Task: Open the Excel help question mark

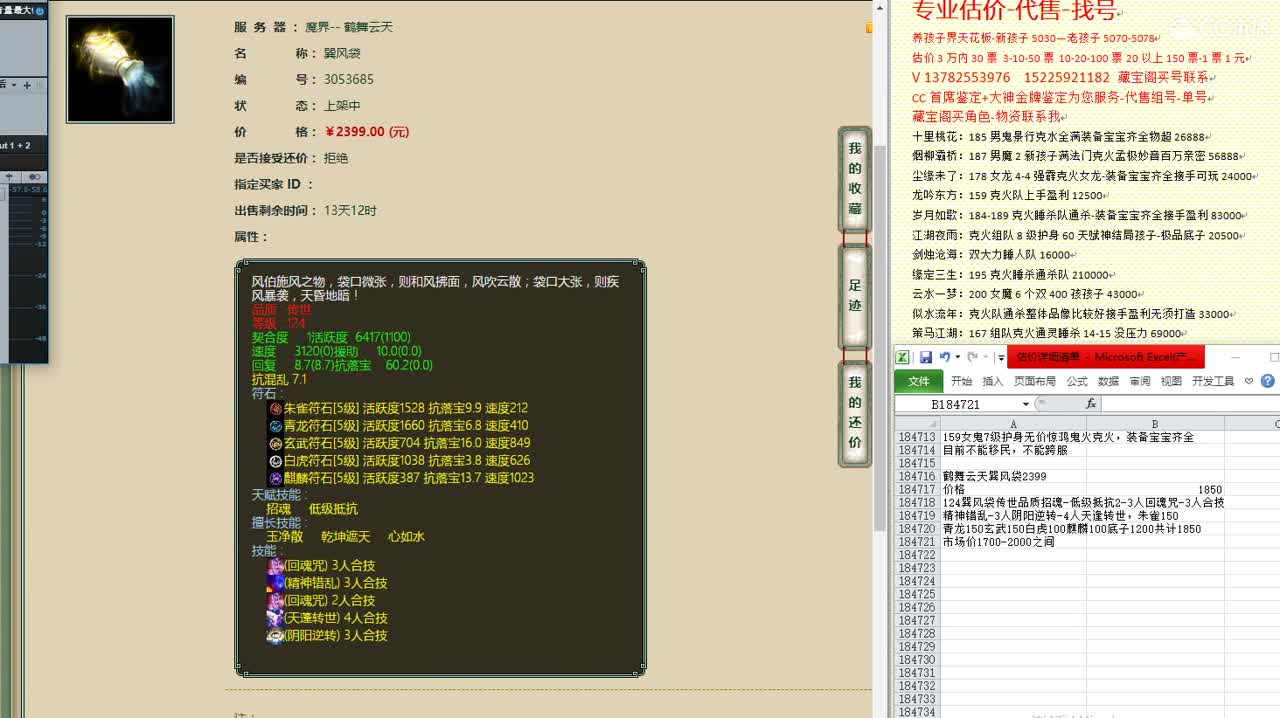Action: [x=1268, y=381]
